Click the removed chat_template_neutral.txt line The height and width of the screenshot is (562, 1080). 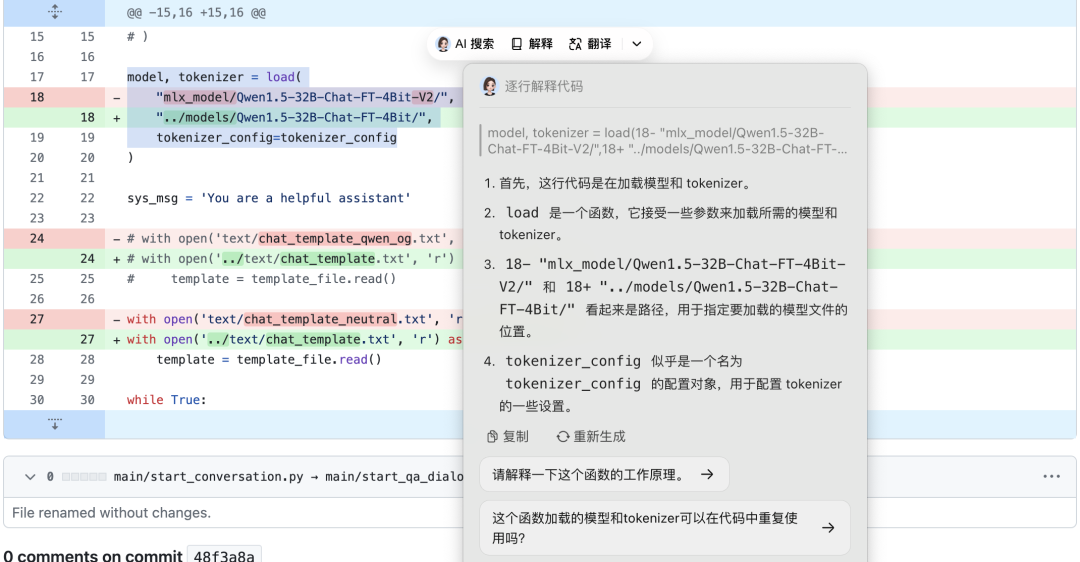point(294,320)
